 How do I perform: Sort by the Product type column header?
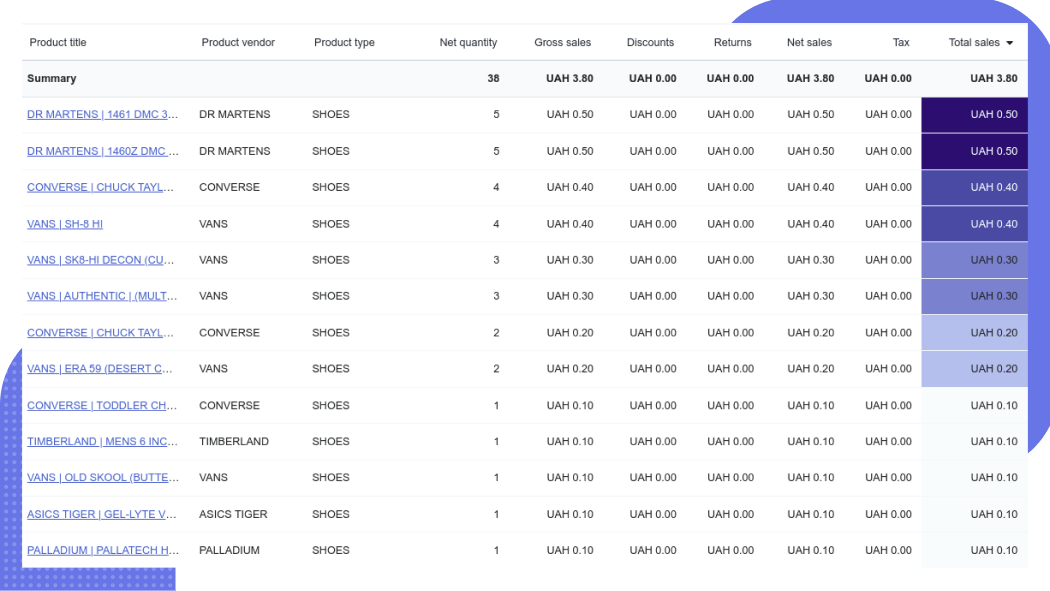(344, 42)
